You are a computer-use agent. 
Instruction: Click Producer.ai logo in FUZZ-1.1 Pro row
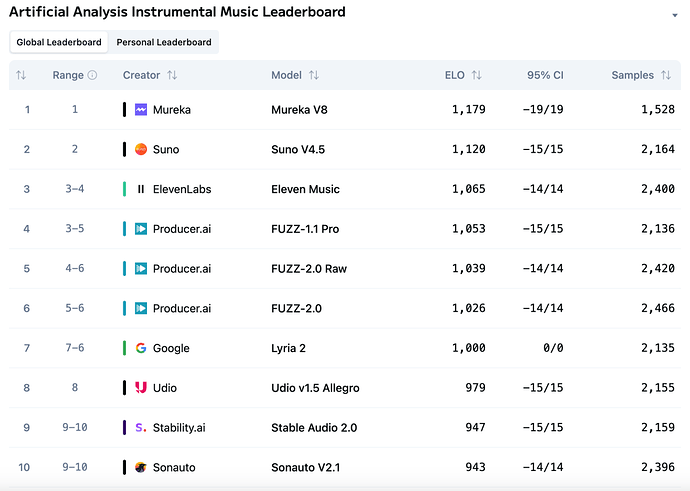pos(141,229)
